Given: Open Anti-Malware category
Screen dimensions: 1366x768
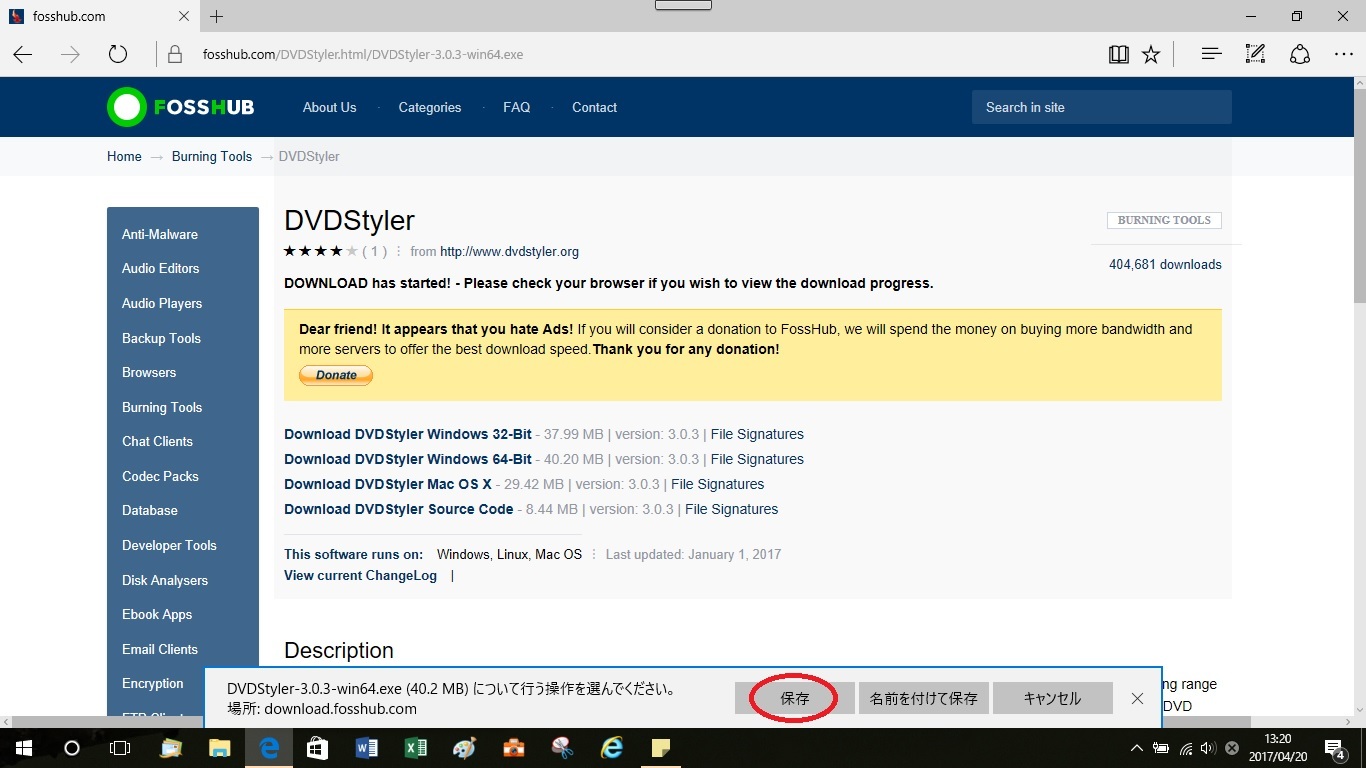Looking at the screenshot, I should (160, 234).
